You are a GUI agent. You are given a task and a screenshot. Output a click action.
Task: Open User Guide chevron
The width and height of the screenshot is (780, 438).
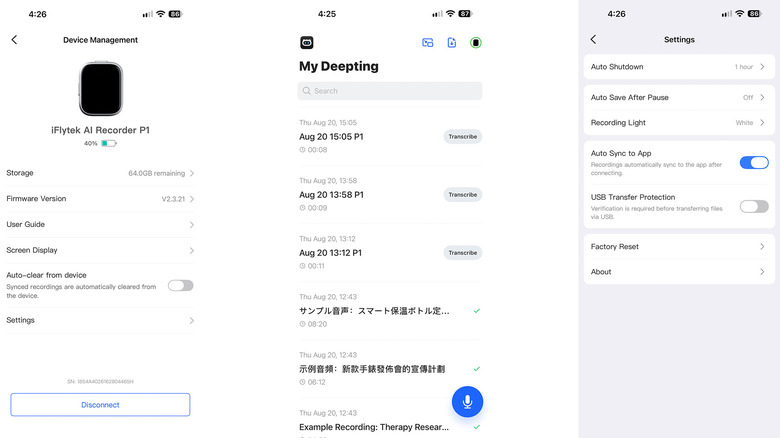[x=192, y=224]
